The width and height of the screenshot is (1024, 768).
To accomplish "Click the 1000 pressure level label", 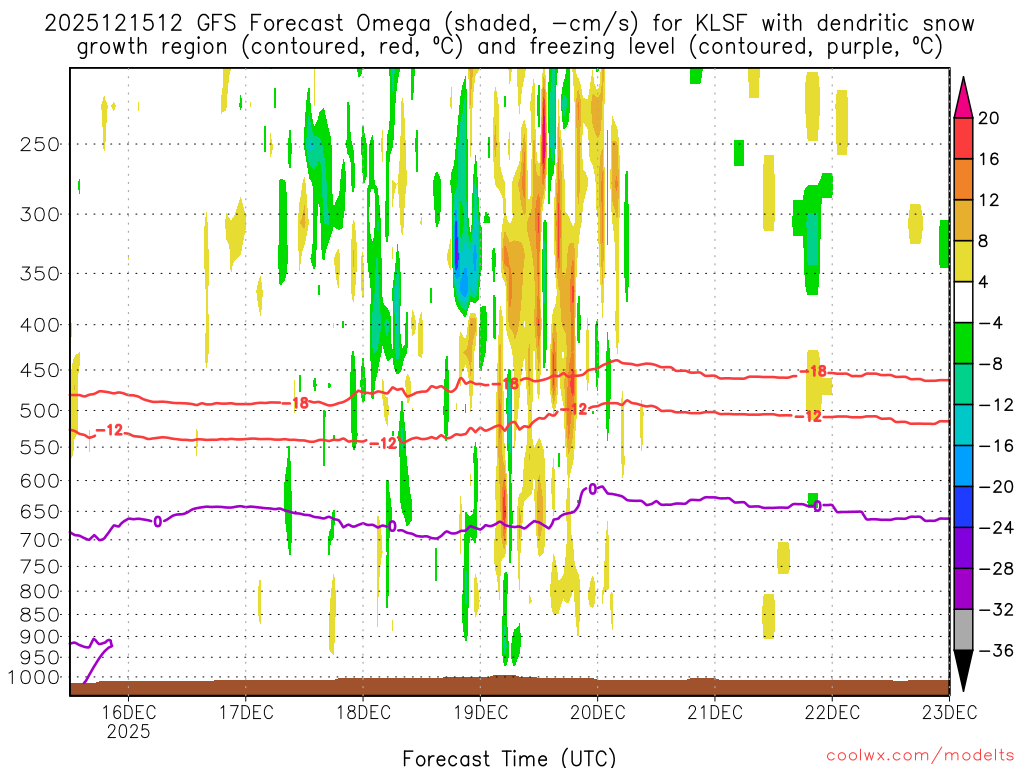I will pos(34,678).
